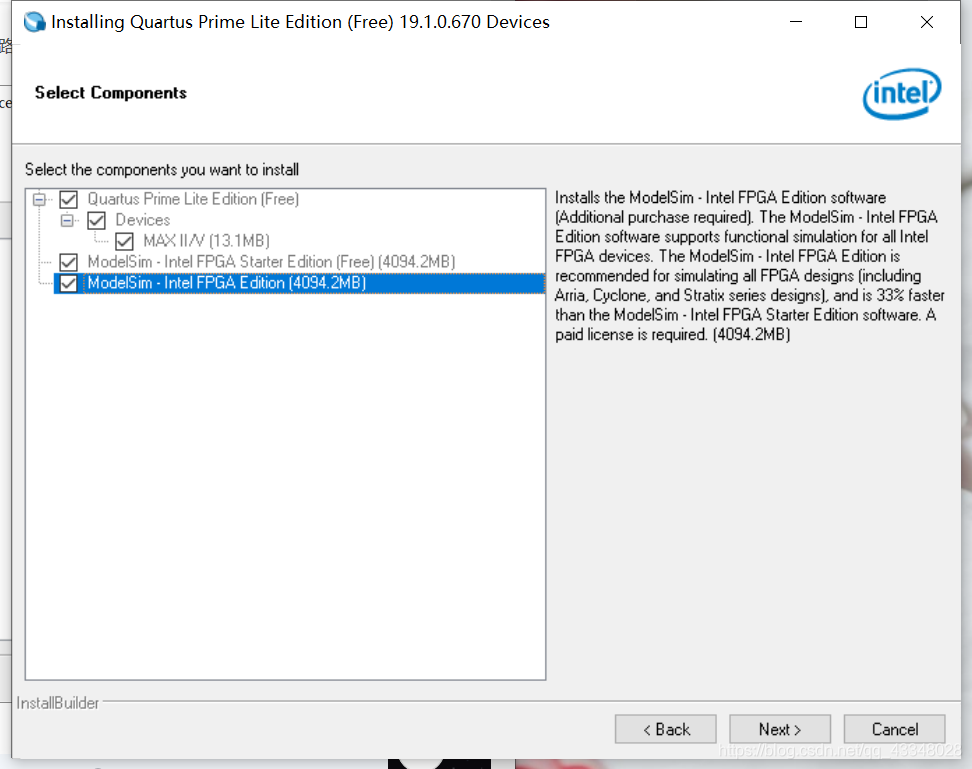The width and height of the screenshot is (972, 769).
Task: Click 'Select the components you want to install' text
Action: coord(162,170)
